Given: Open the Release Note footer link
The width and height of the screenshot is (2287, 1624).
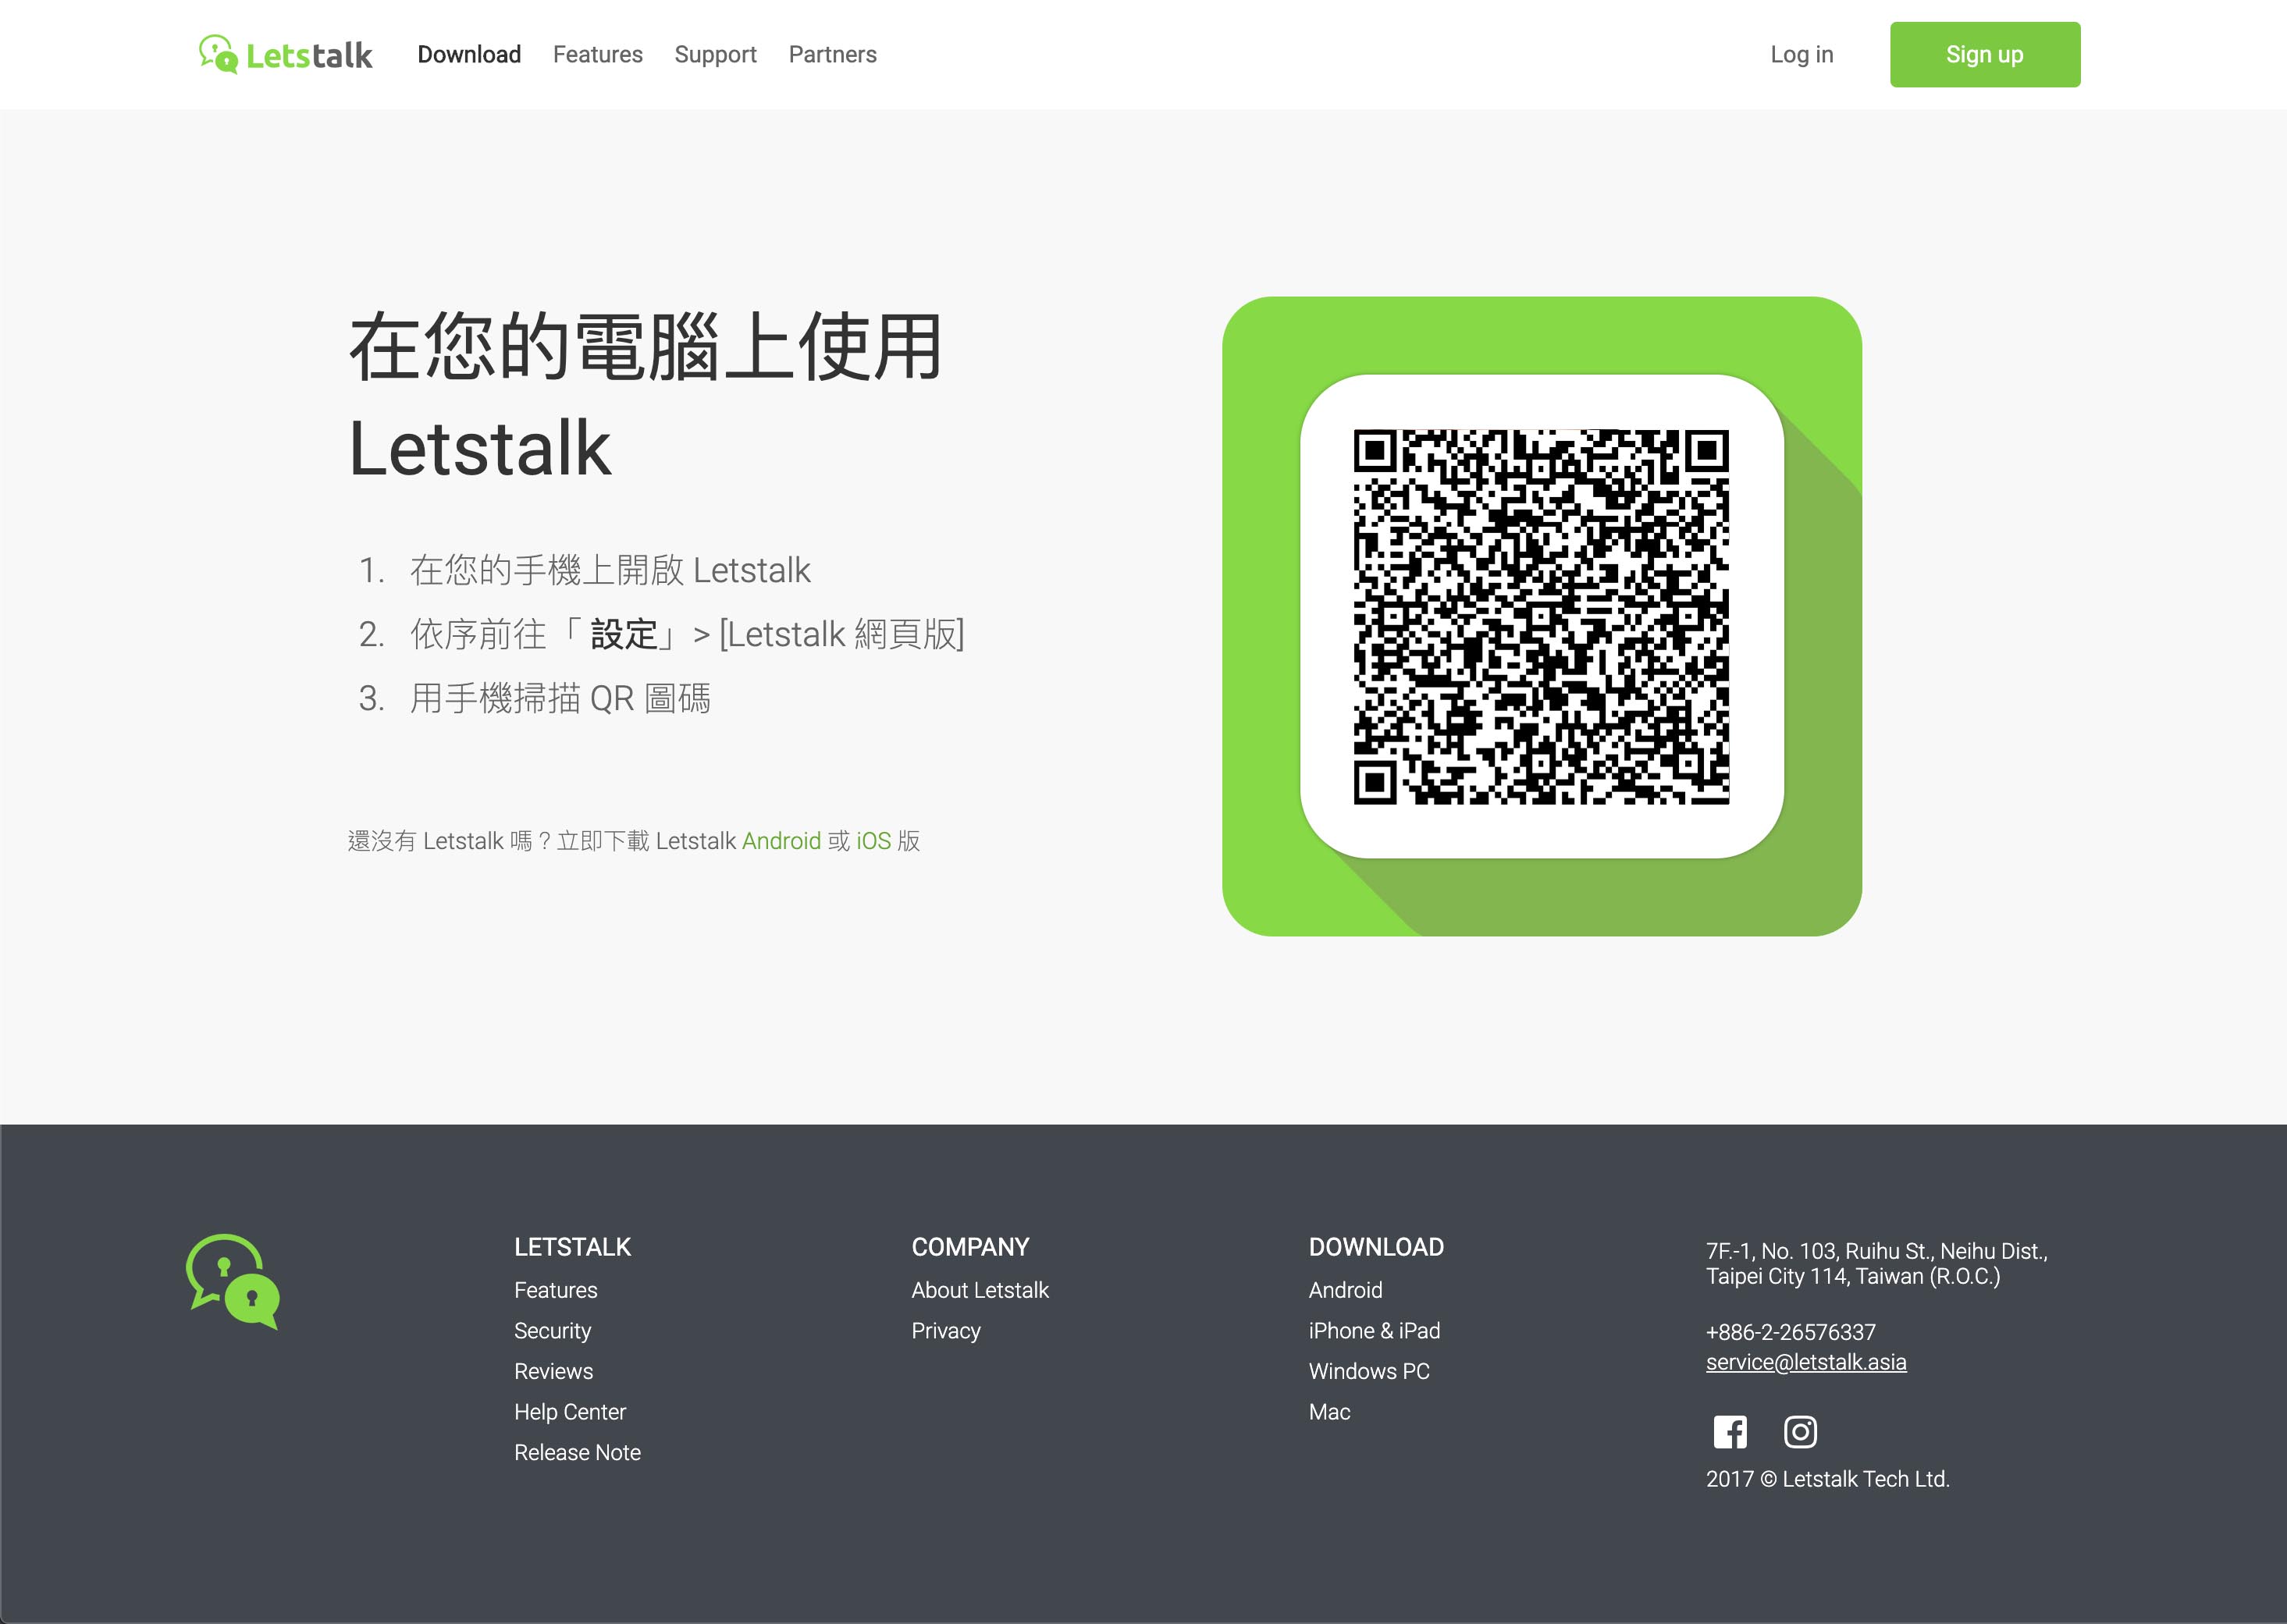Looking at the screenshot, I should coord(577,1452).
